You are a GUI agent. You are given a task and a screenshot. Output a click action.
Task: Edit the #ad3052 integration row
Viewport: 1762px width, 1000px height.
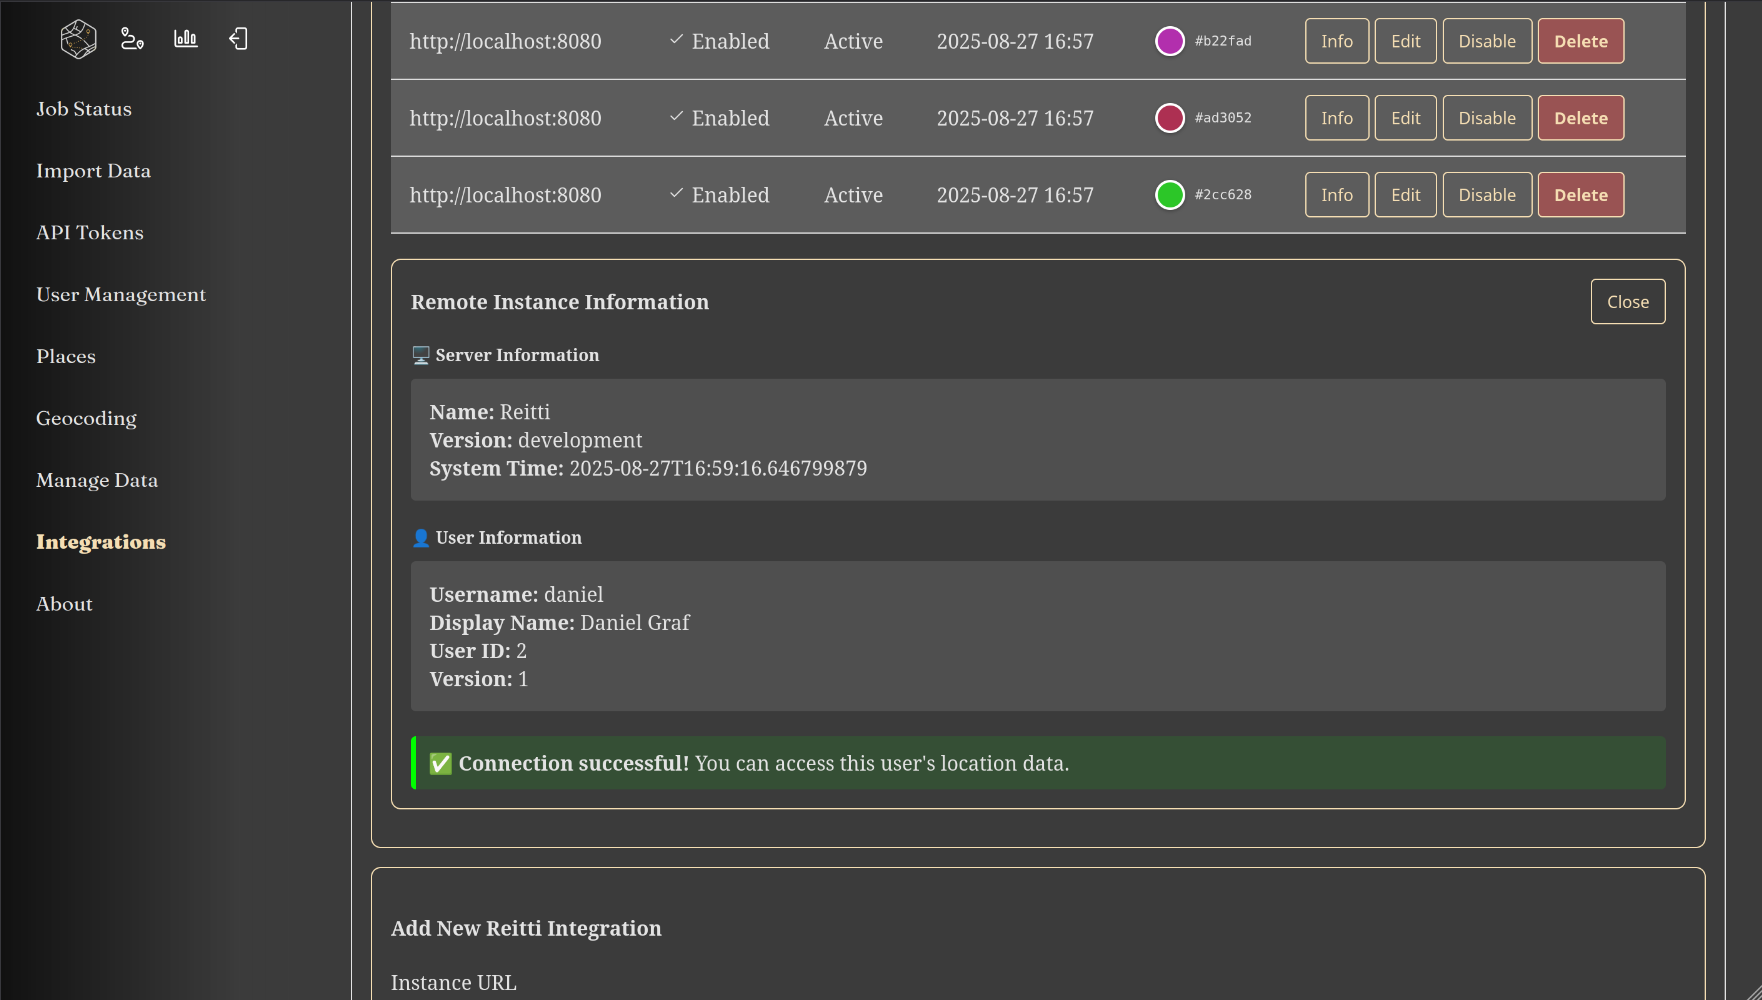(x=1405, y=118)
